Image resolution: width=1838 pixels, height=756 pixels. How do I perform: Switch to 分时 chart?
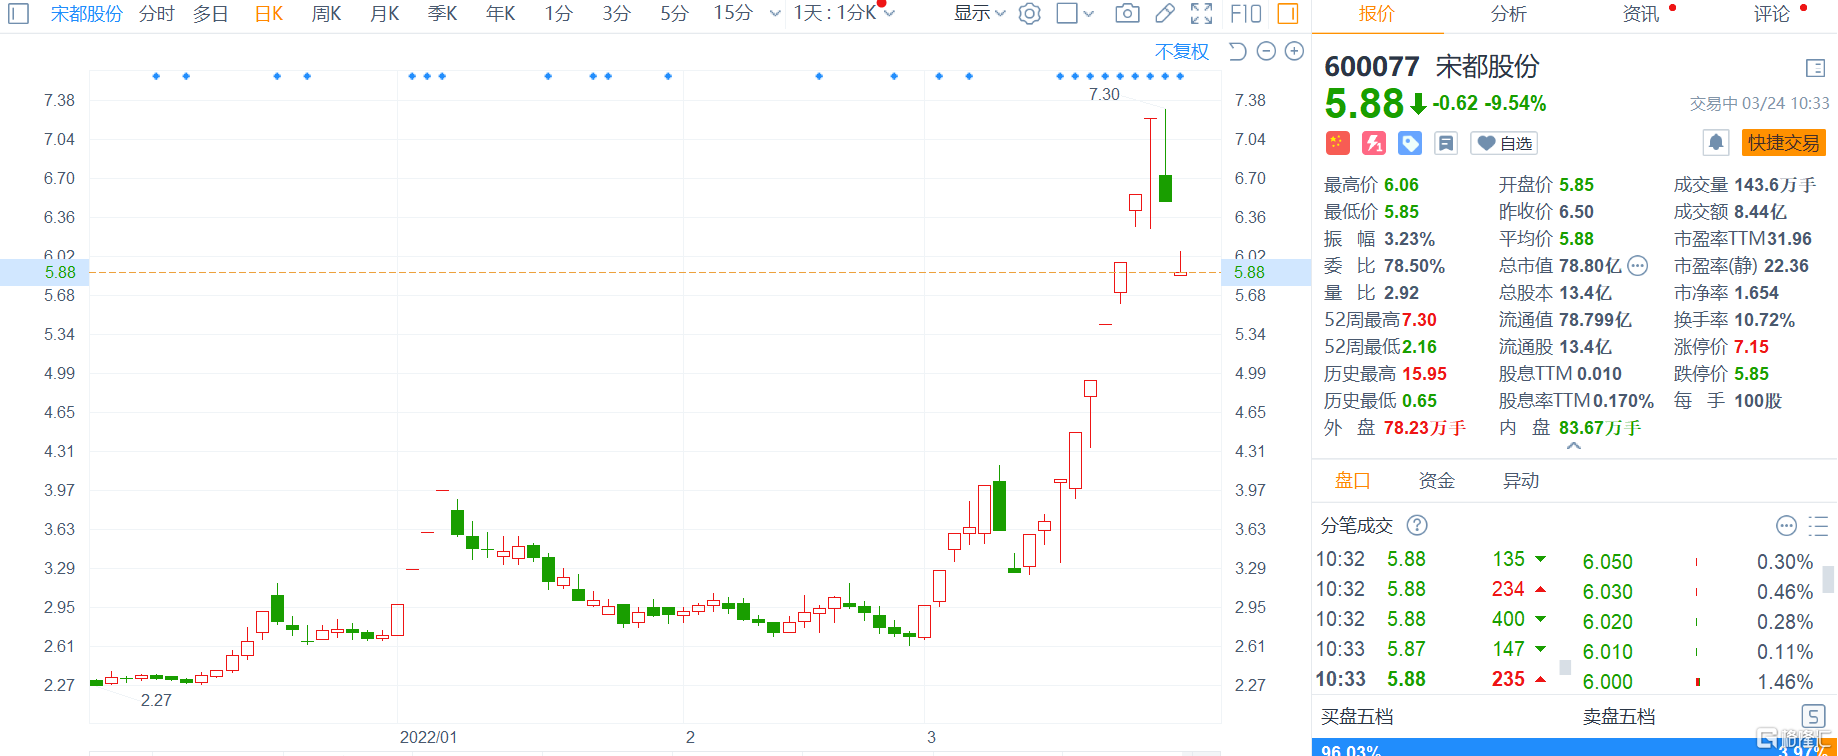(x=157, y=13)
